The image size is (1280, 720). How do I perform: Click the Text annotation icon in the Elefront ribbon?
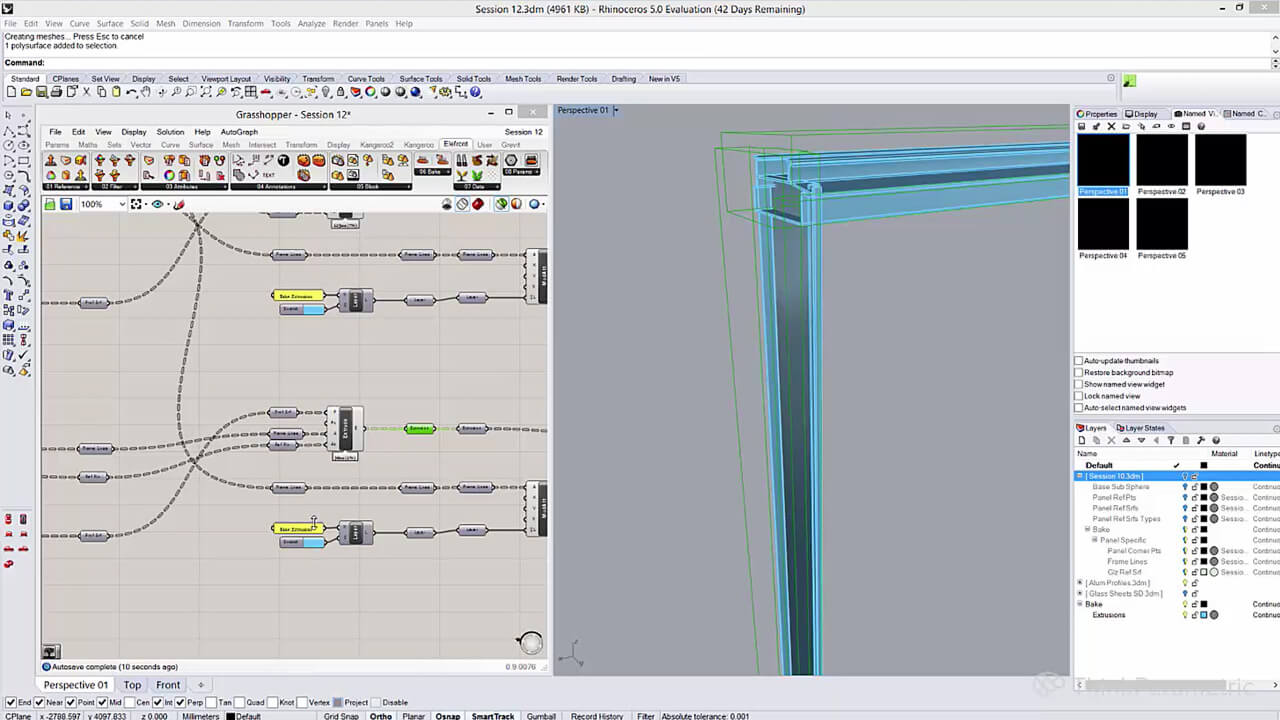268,175
